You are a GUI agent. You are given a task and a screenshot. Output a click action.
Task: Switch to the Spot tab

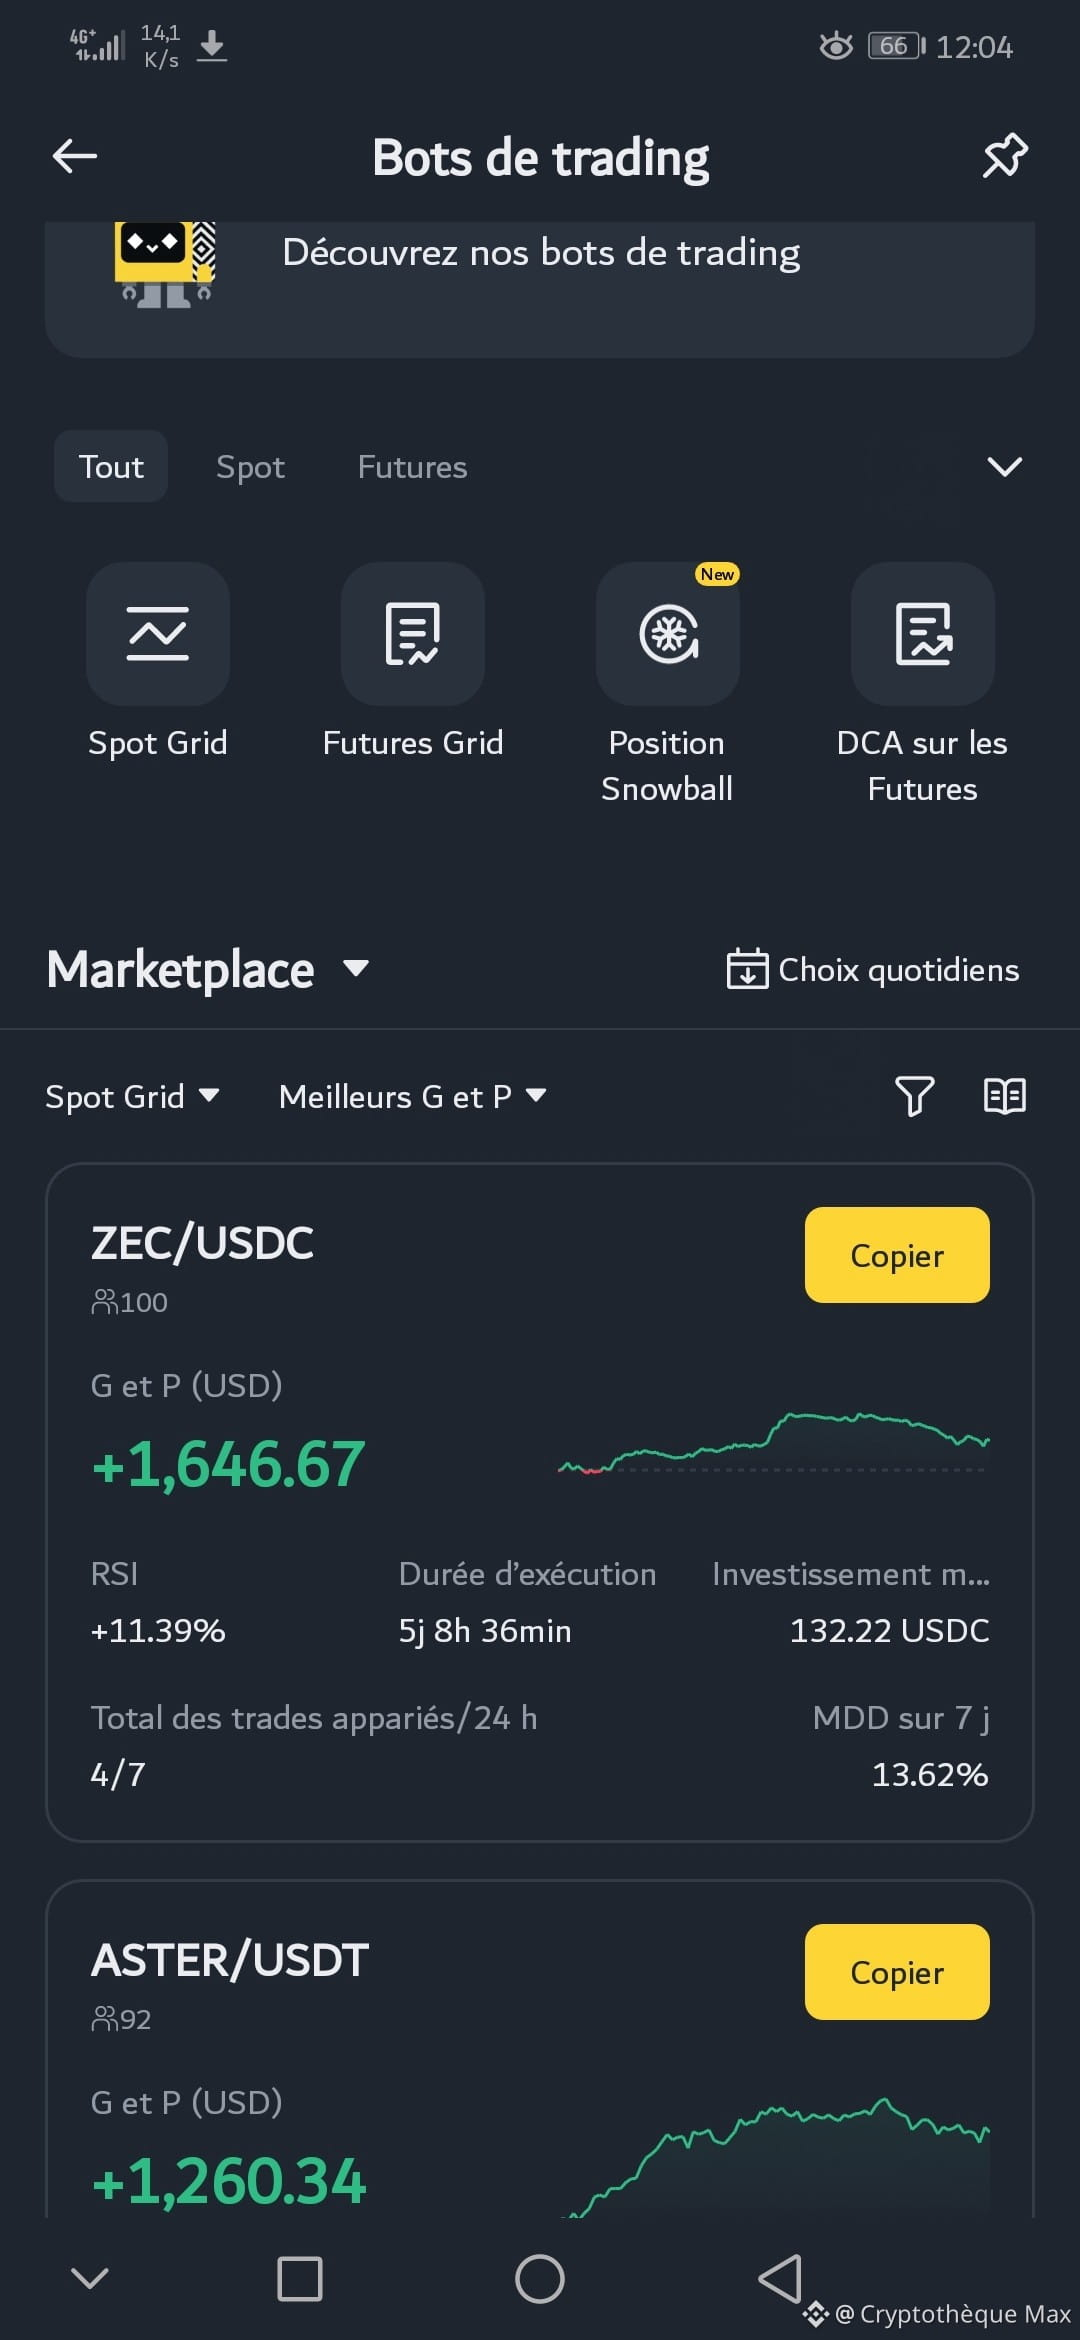click(250, 466)
